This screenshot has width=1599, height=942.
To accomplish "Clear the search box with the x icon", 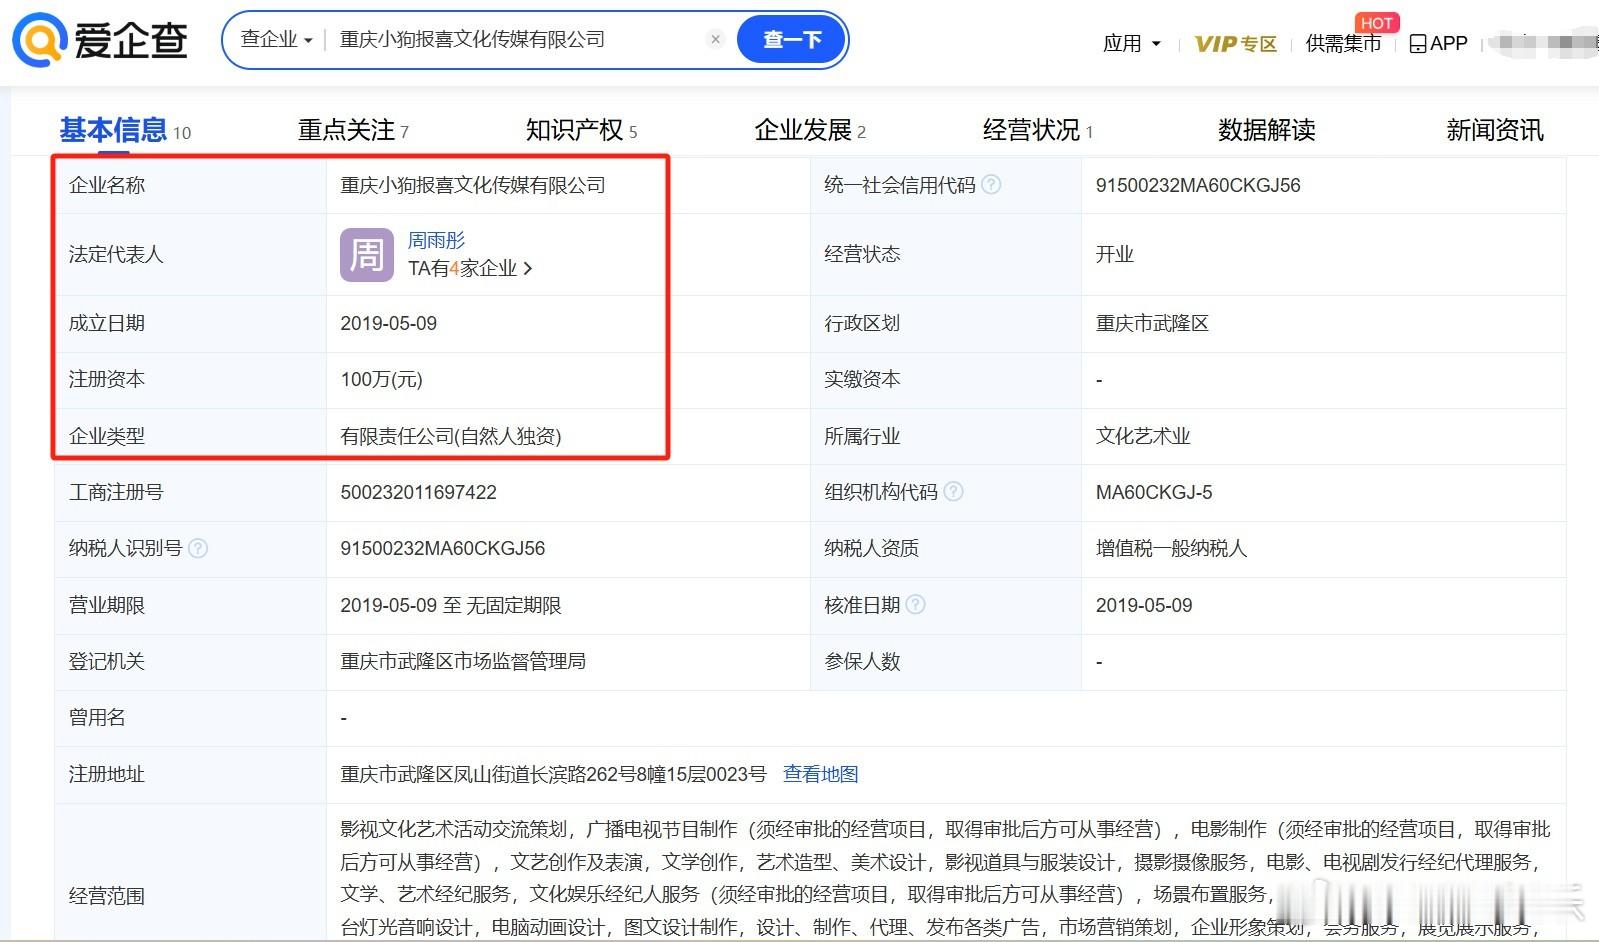I will 715,39.
